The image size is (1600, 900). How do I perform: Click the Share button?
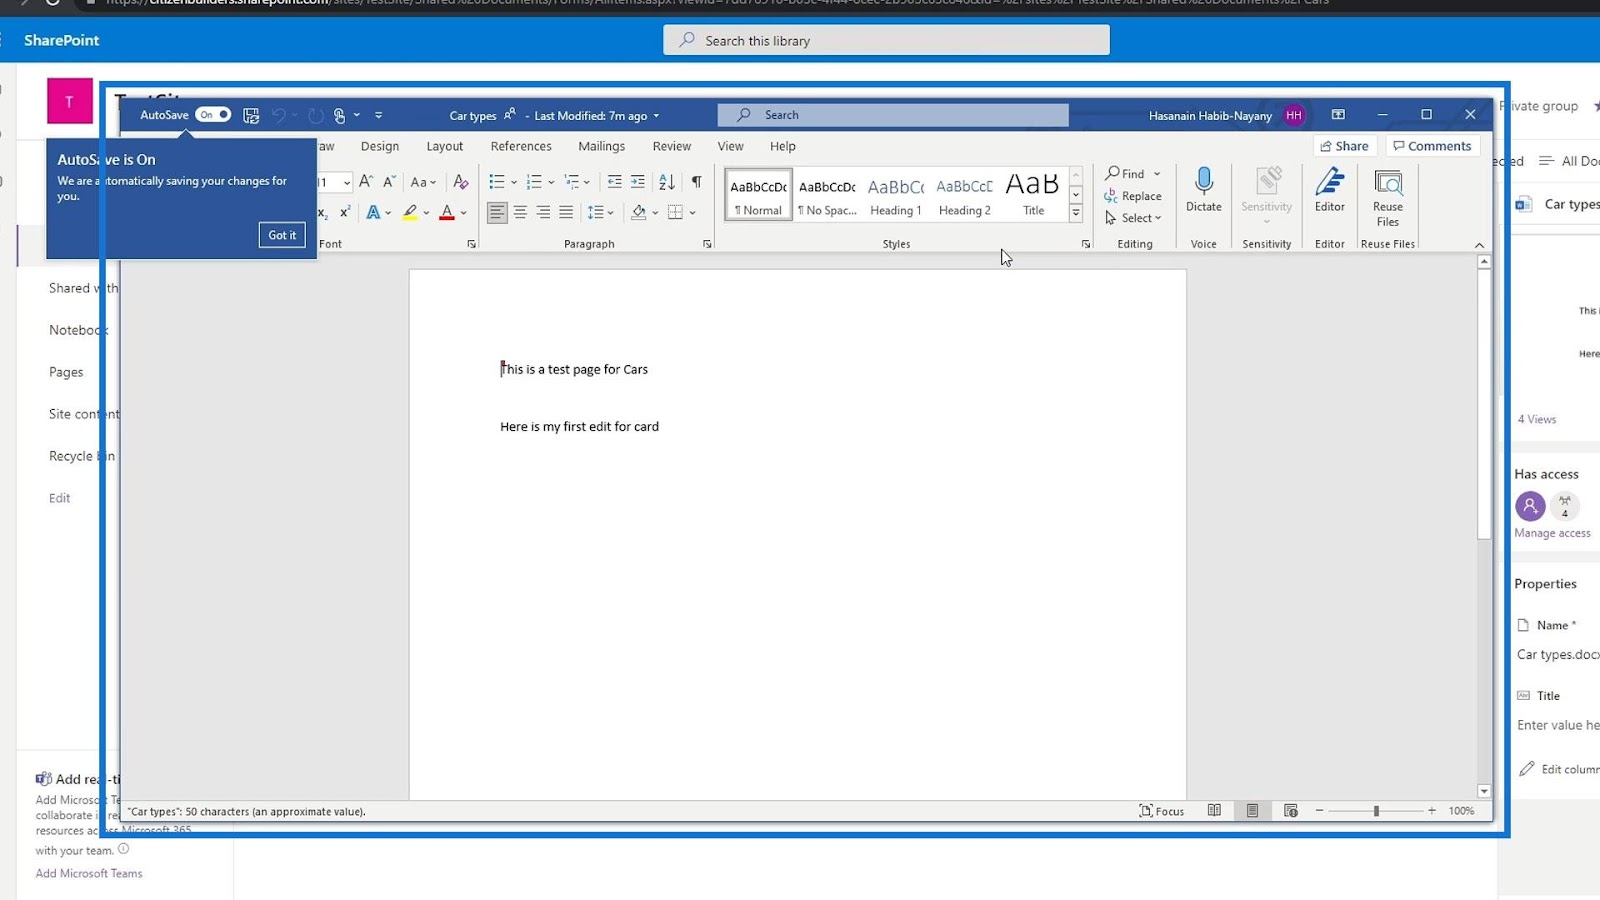(1344, 146)
